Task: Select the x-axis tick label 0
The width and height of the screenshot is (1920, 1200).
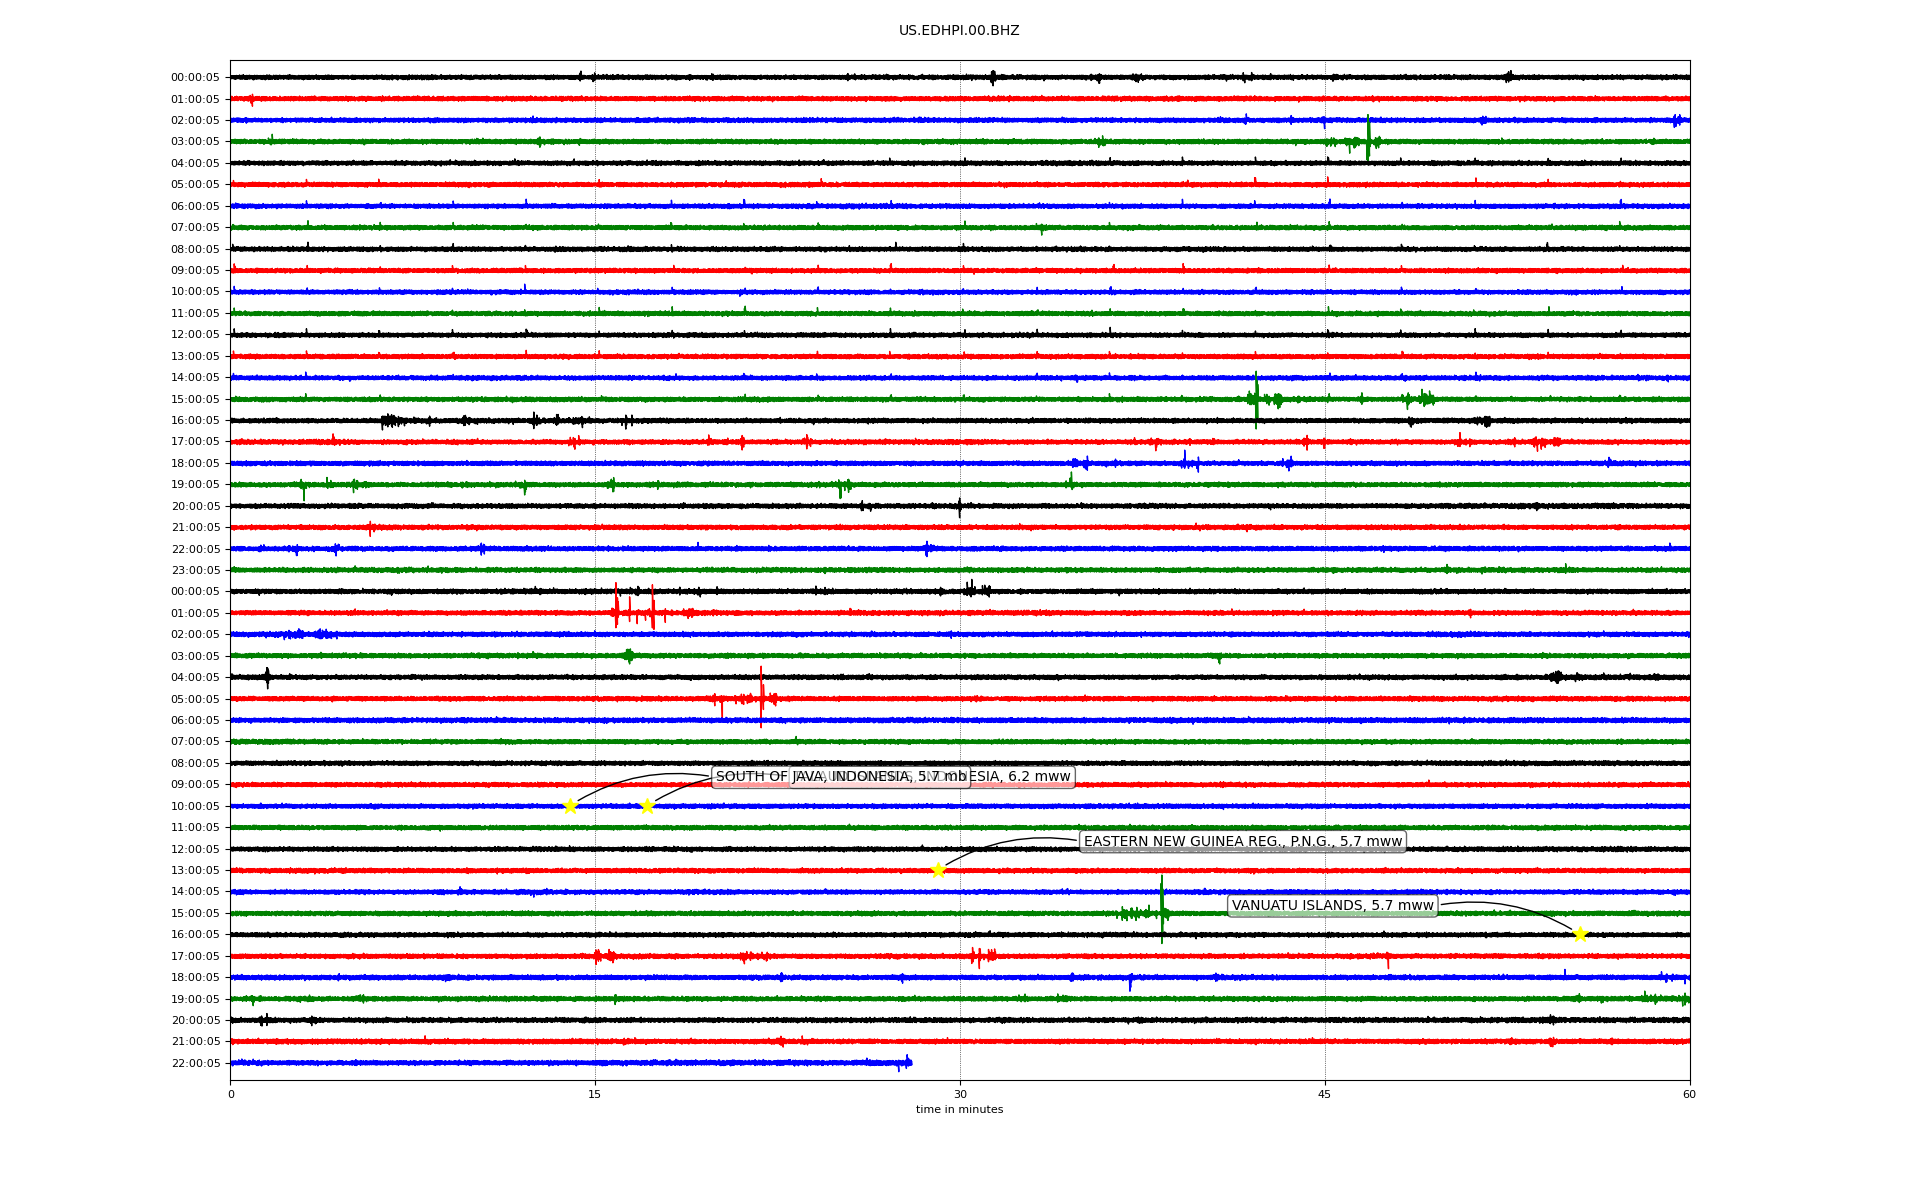Action: pos(231,1094)
